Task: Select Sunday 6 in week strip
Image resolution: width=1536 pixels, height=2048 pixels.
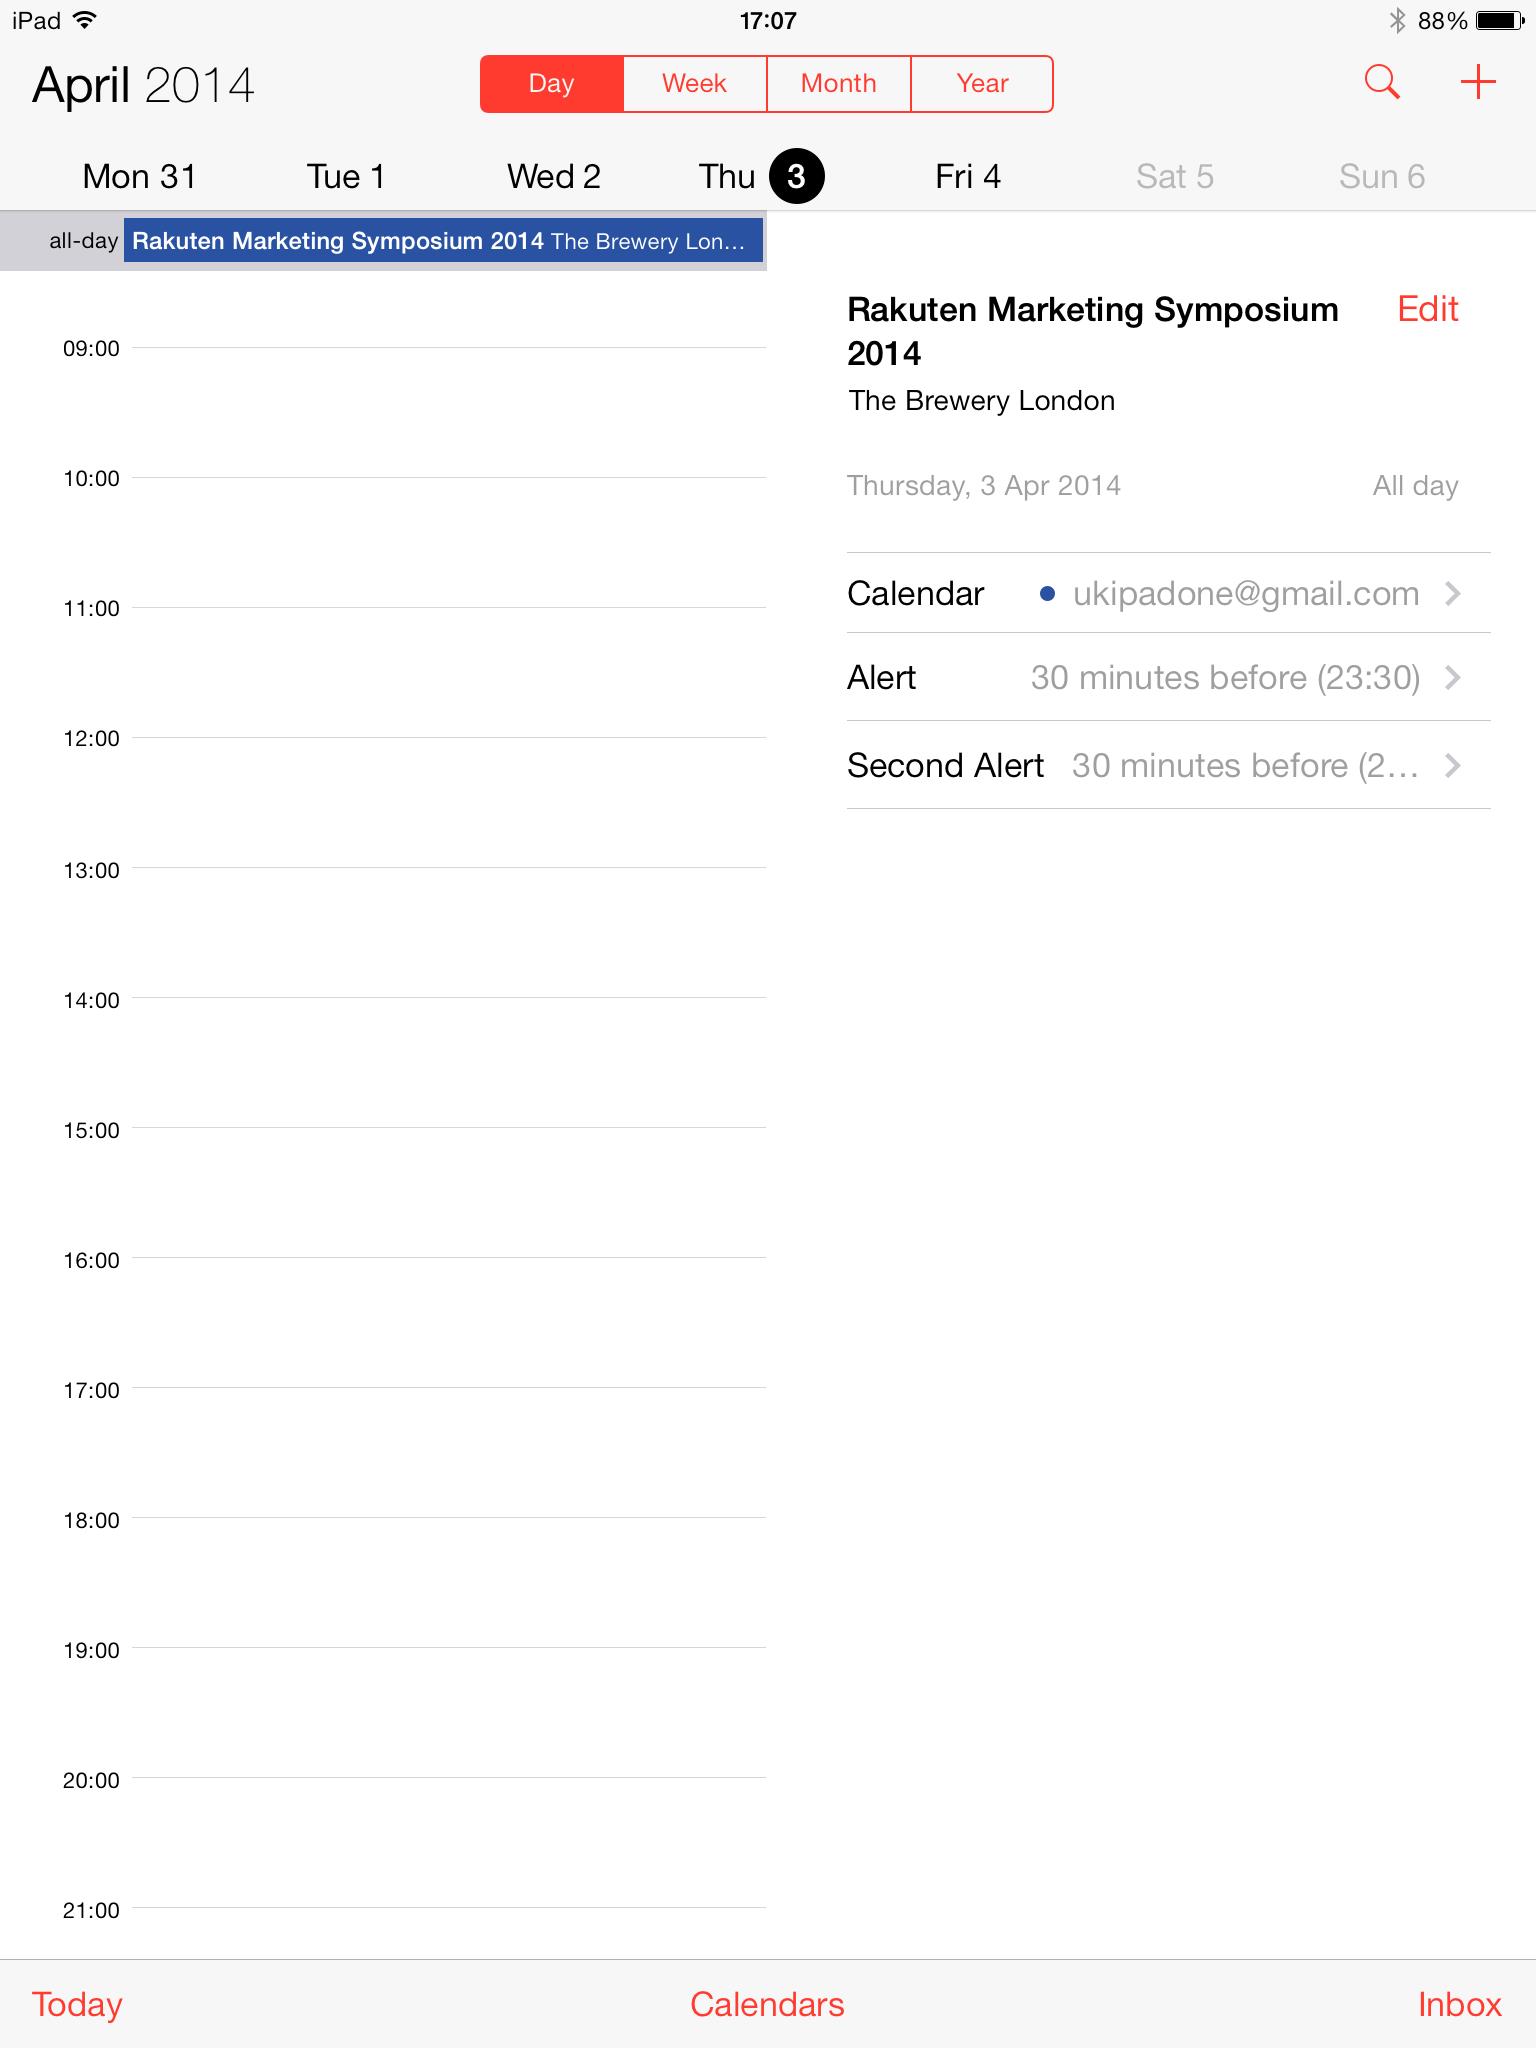Action: pos(1381,177)
